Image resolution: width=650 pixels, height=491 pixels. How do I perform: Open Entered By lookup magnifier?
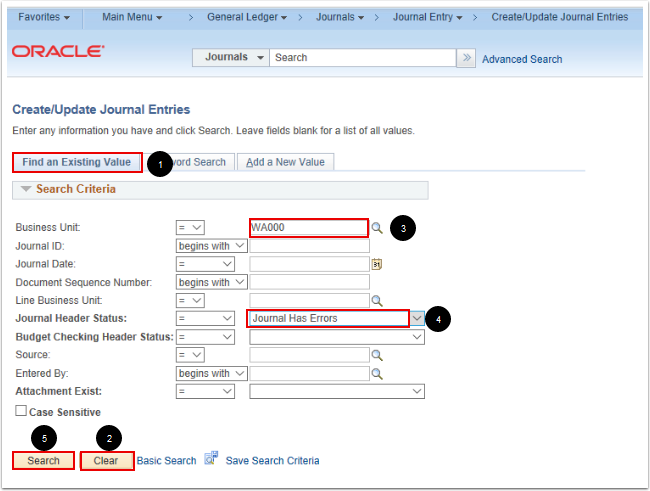[x=377, y=374]
